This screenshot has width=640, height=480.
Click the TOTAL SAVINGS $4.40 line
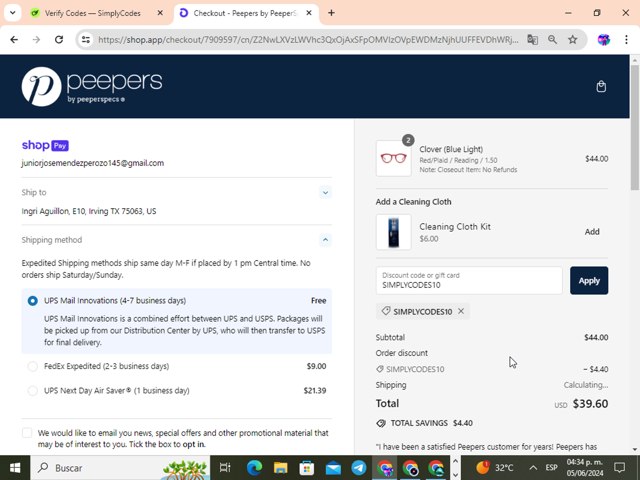(x=424, y=423)
